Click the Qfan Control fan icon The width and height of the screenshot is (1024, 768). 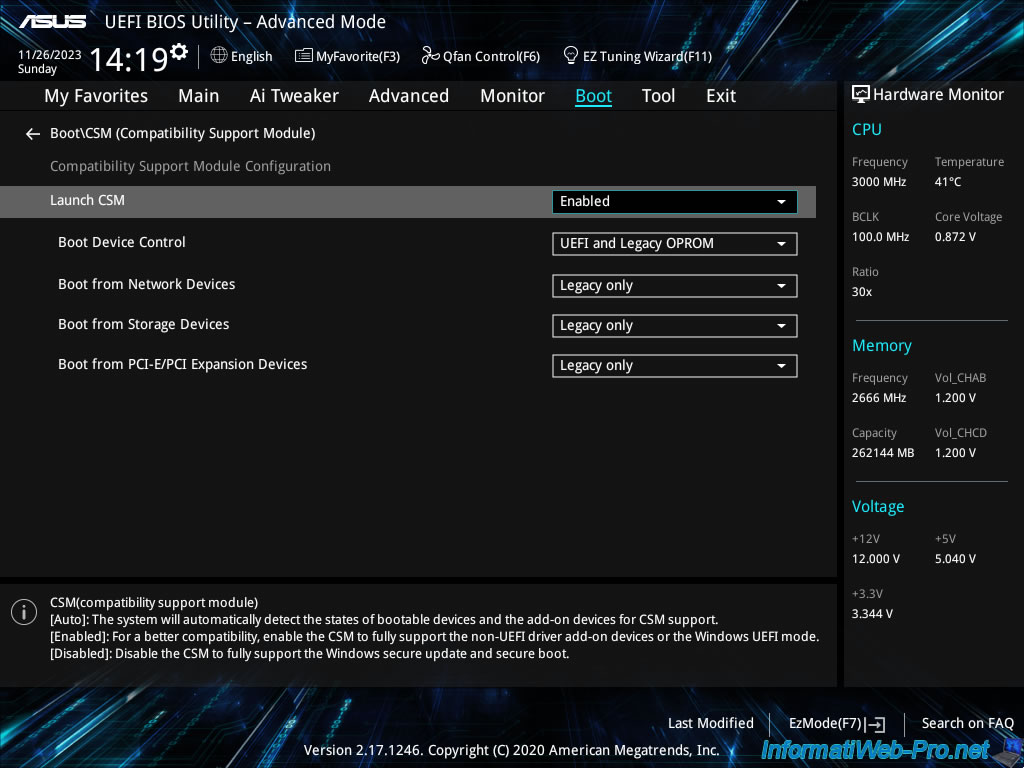pyautogui.click(x=430, y=56)
